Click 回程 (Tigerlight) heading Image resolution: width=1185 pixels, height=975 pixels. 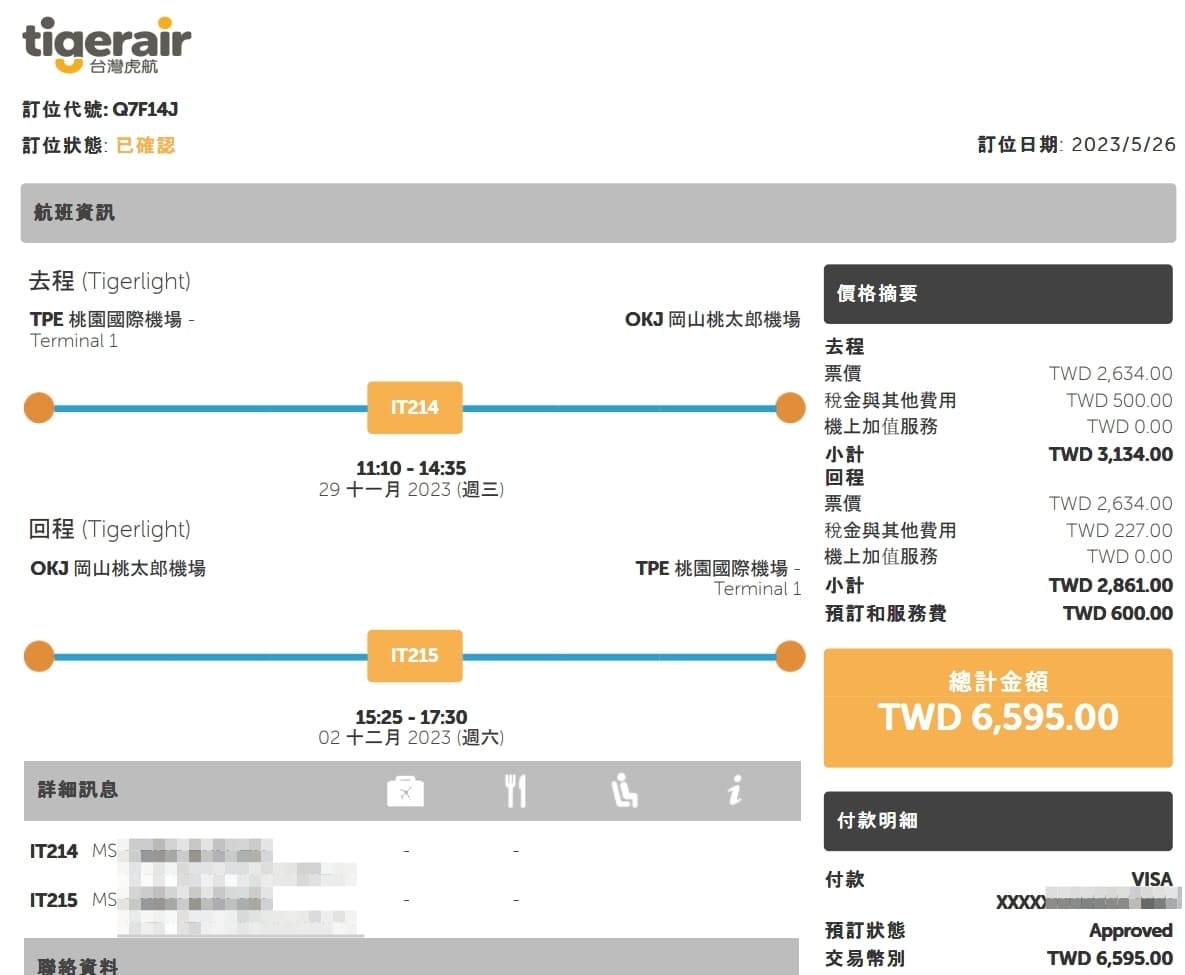pyautogui.click(x=110, y=529)
